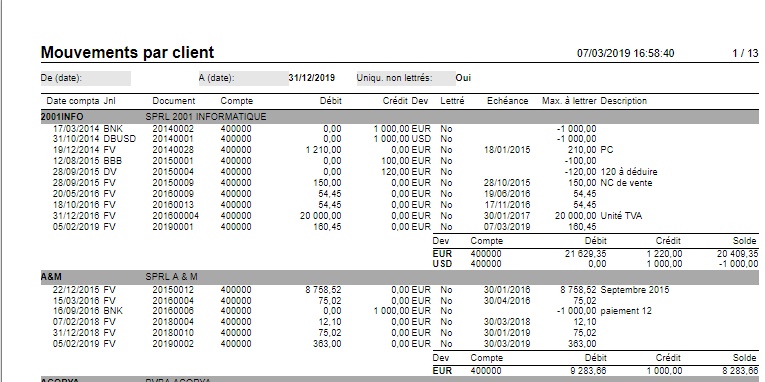Click the USD summary row with solde -1 000,00
The height and width of the screenshot is (382, 765).
[596, 264]
